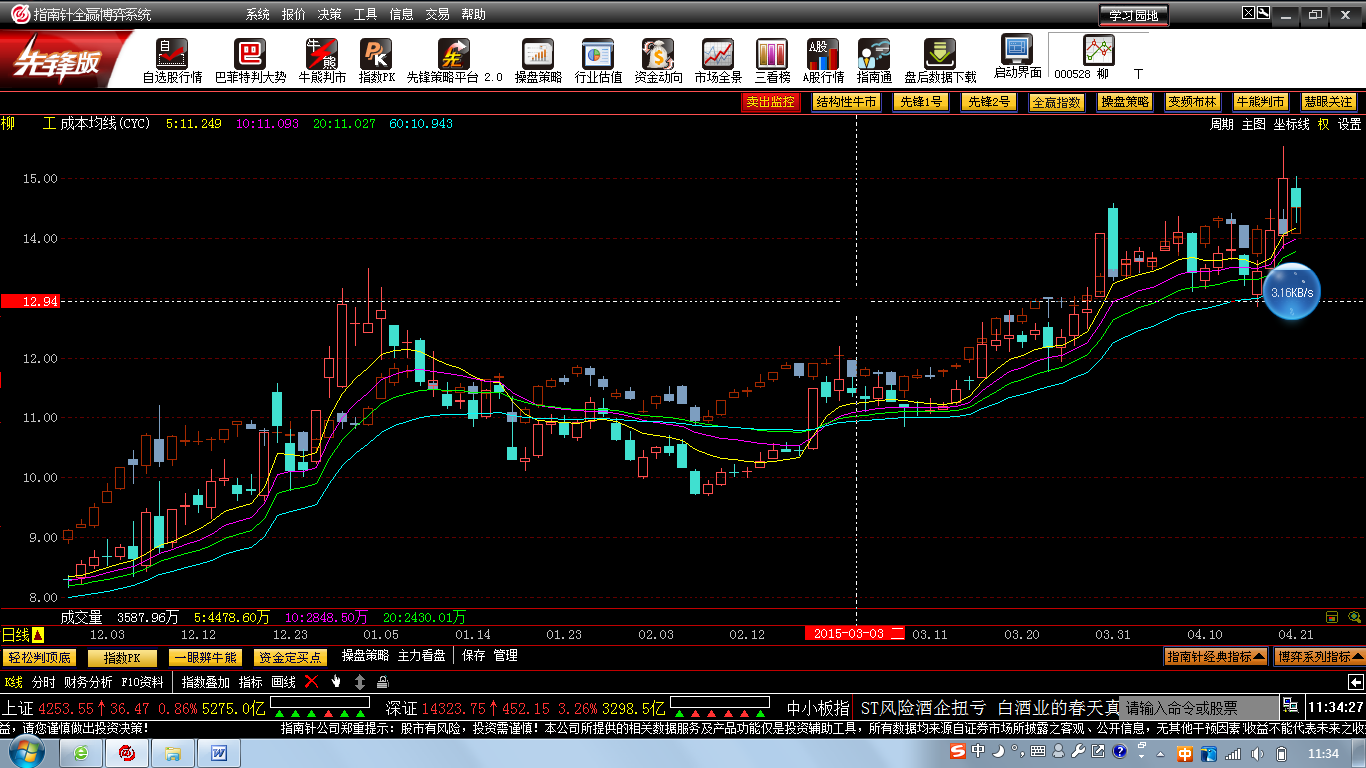Switch to the 财务分析 tab
This screenshot has width=1366, height=768.
point(88,682)
